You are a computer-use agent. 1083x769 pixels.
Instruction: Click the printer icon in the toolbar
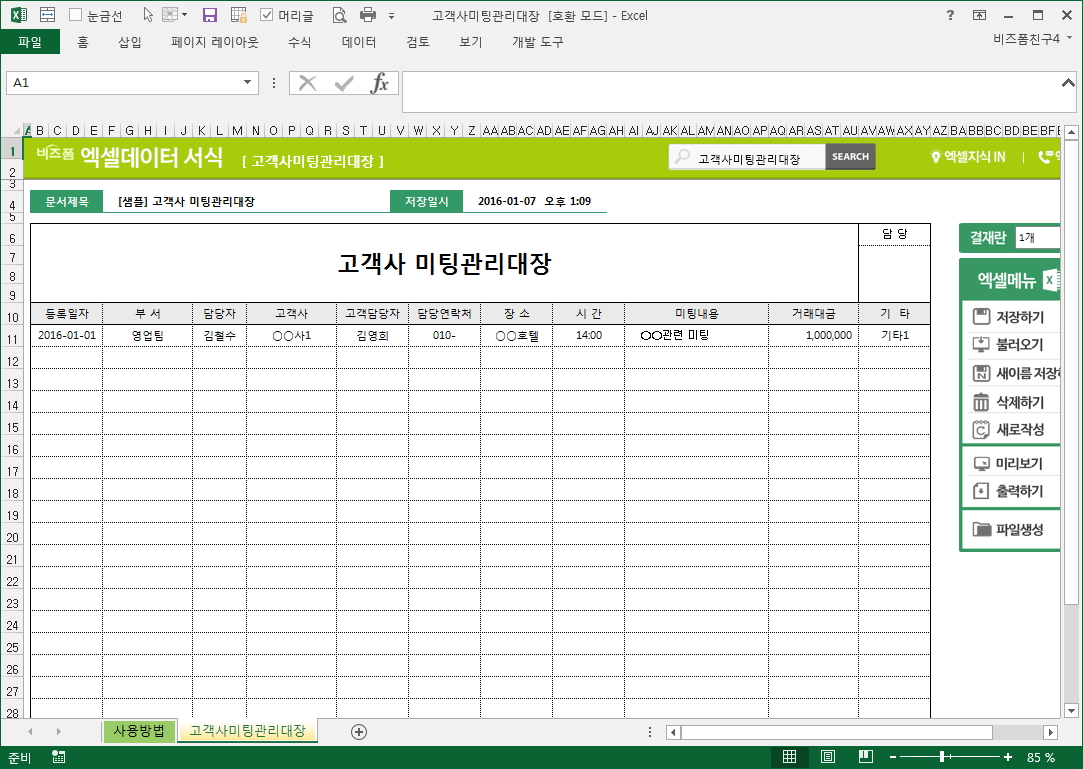[x=368, y=15]
